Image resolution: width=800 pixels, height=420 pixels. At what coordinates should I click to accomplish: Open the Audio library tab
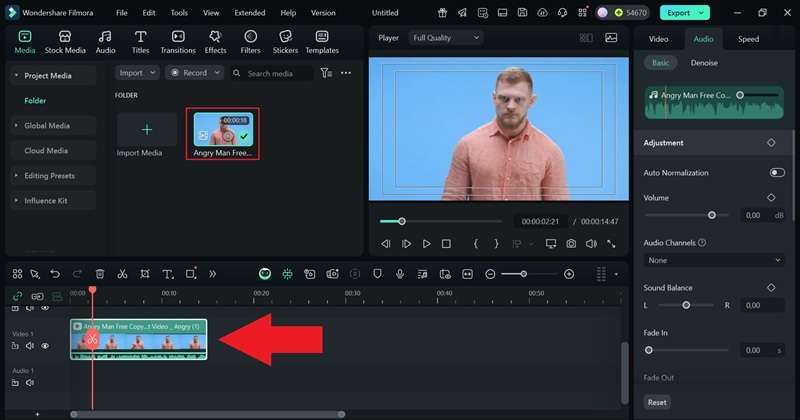(x=106, y=42)
